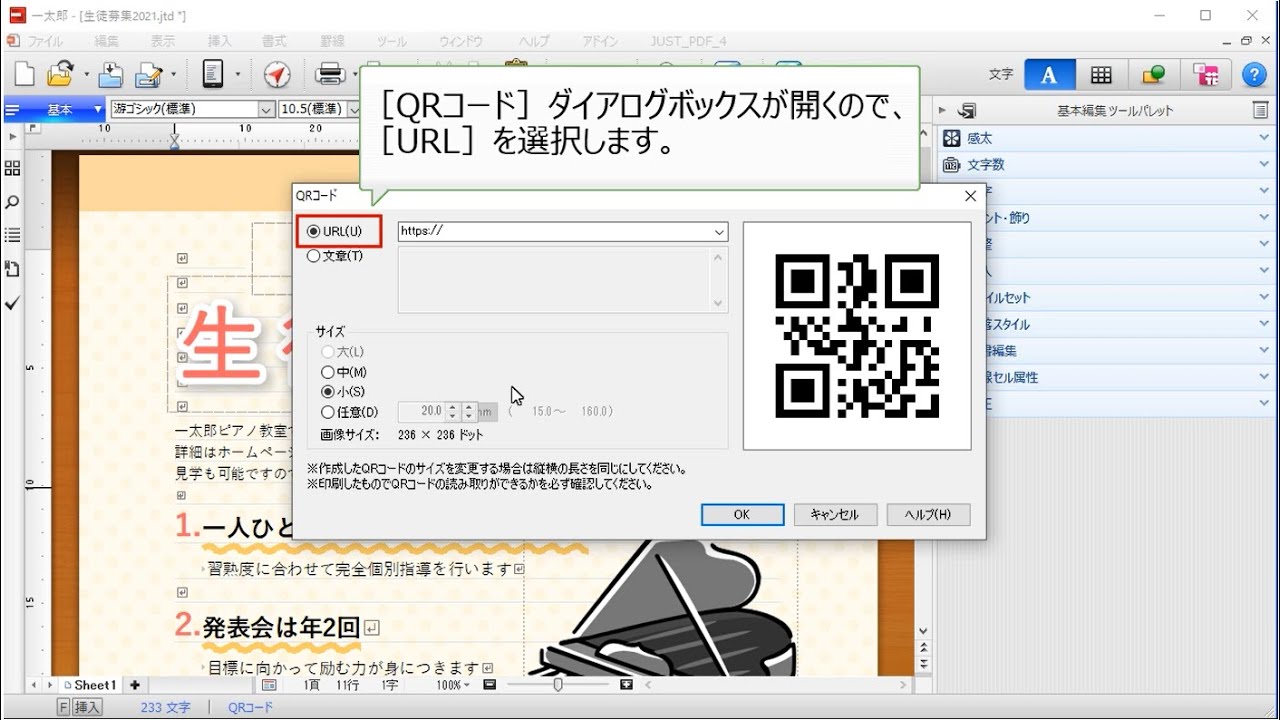Click the QR code preview image
1280x720 pixels.
(857, 336)
